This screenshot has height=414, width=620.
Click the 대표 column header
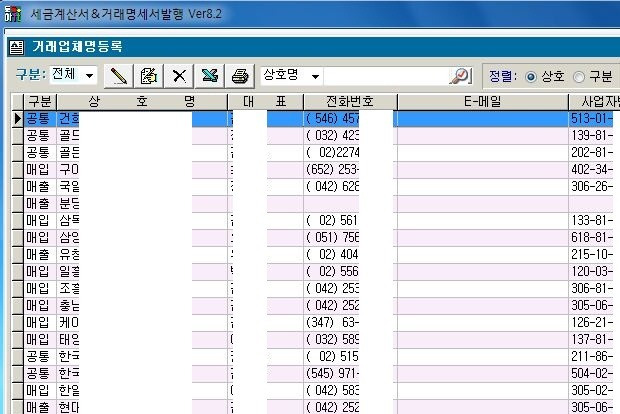pos(265,102)
